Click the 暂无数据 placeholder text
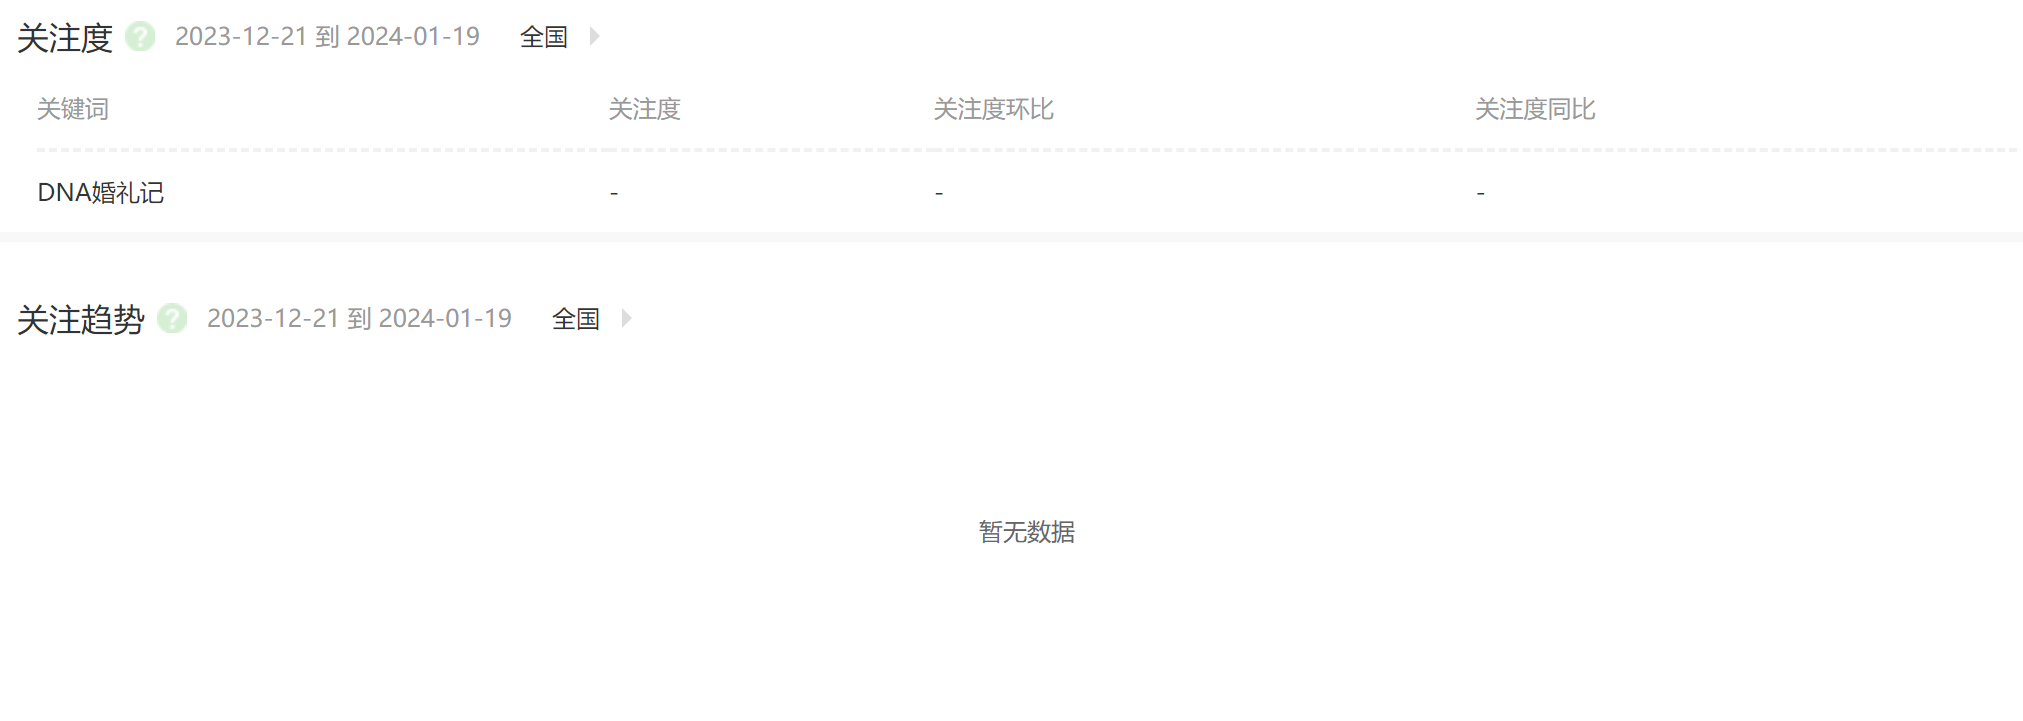2023x721 pixels. point(1027,532)
